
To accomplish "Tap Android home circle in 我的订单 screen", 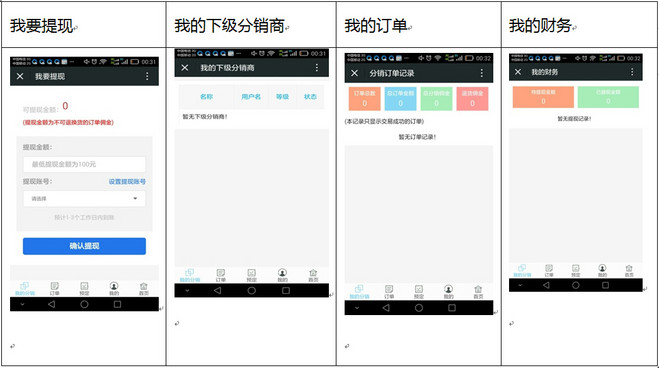I will tap(419, 308).
